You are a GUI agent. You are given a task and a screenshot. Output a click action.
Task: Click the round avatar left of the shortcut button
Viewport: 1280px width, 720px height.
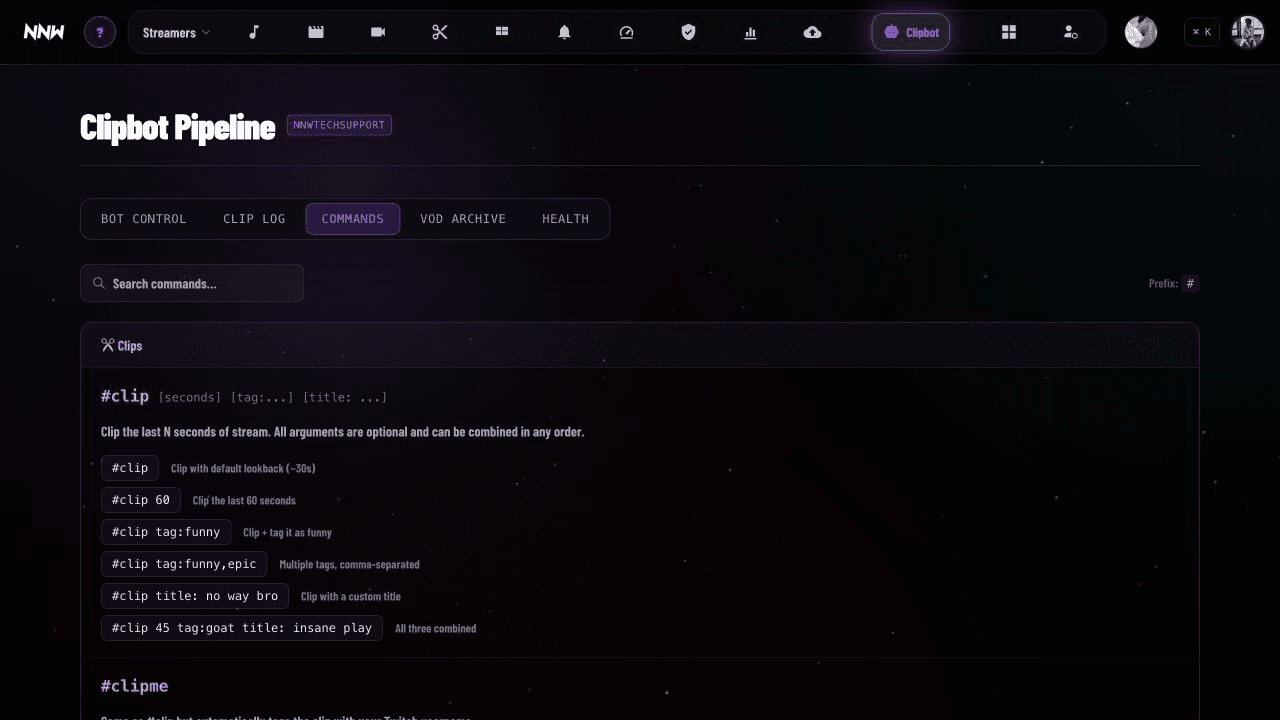[x=1141, y=32]
